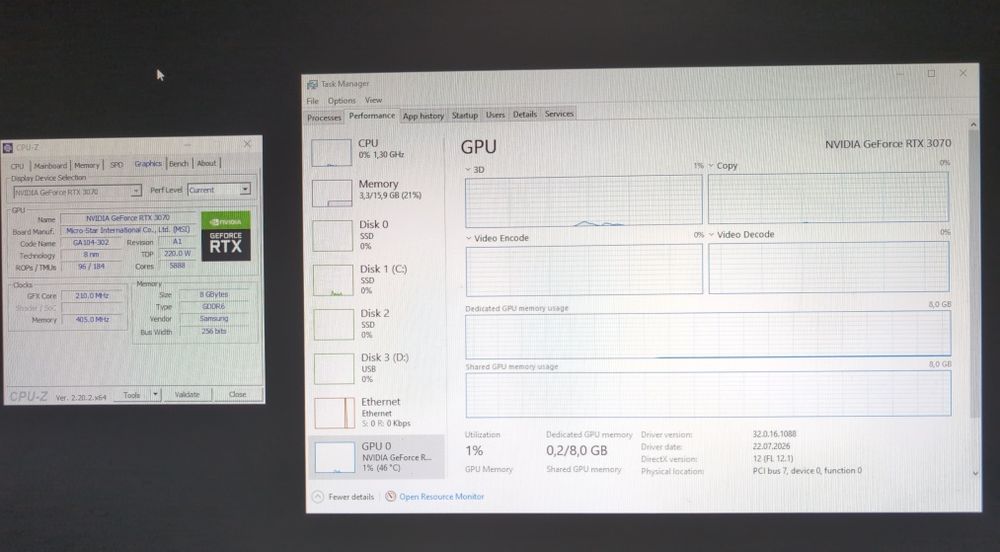Close the CPU-Z window
Screen dimensions: 1000x552
tap(247, 144)
